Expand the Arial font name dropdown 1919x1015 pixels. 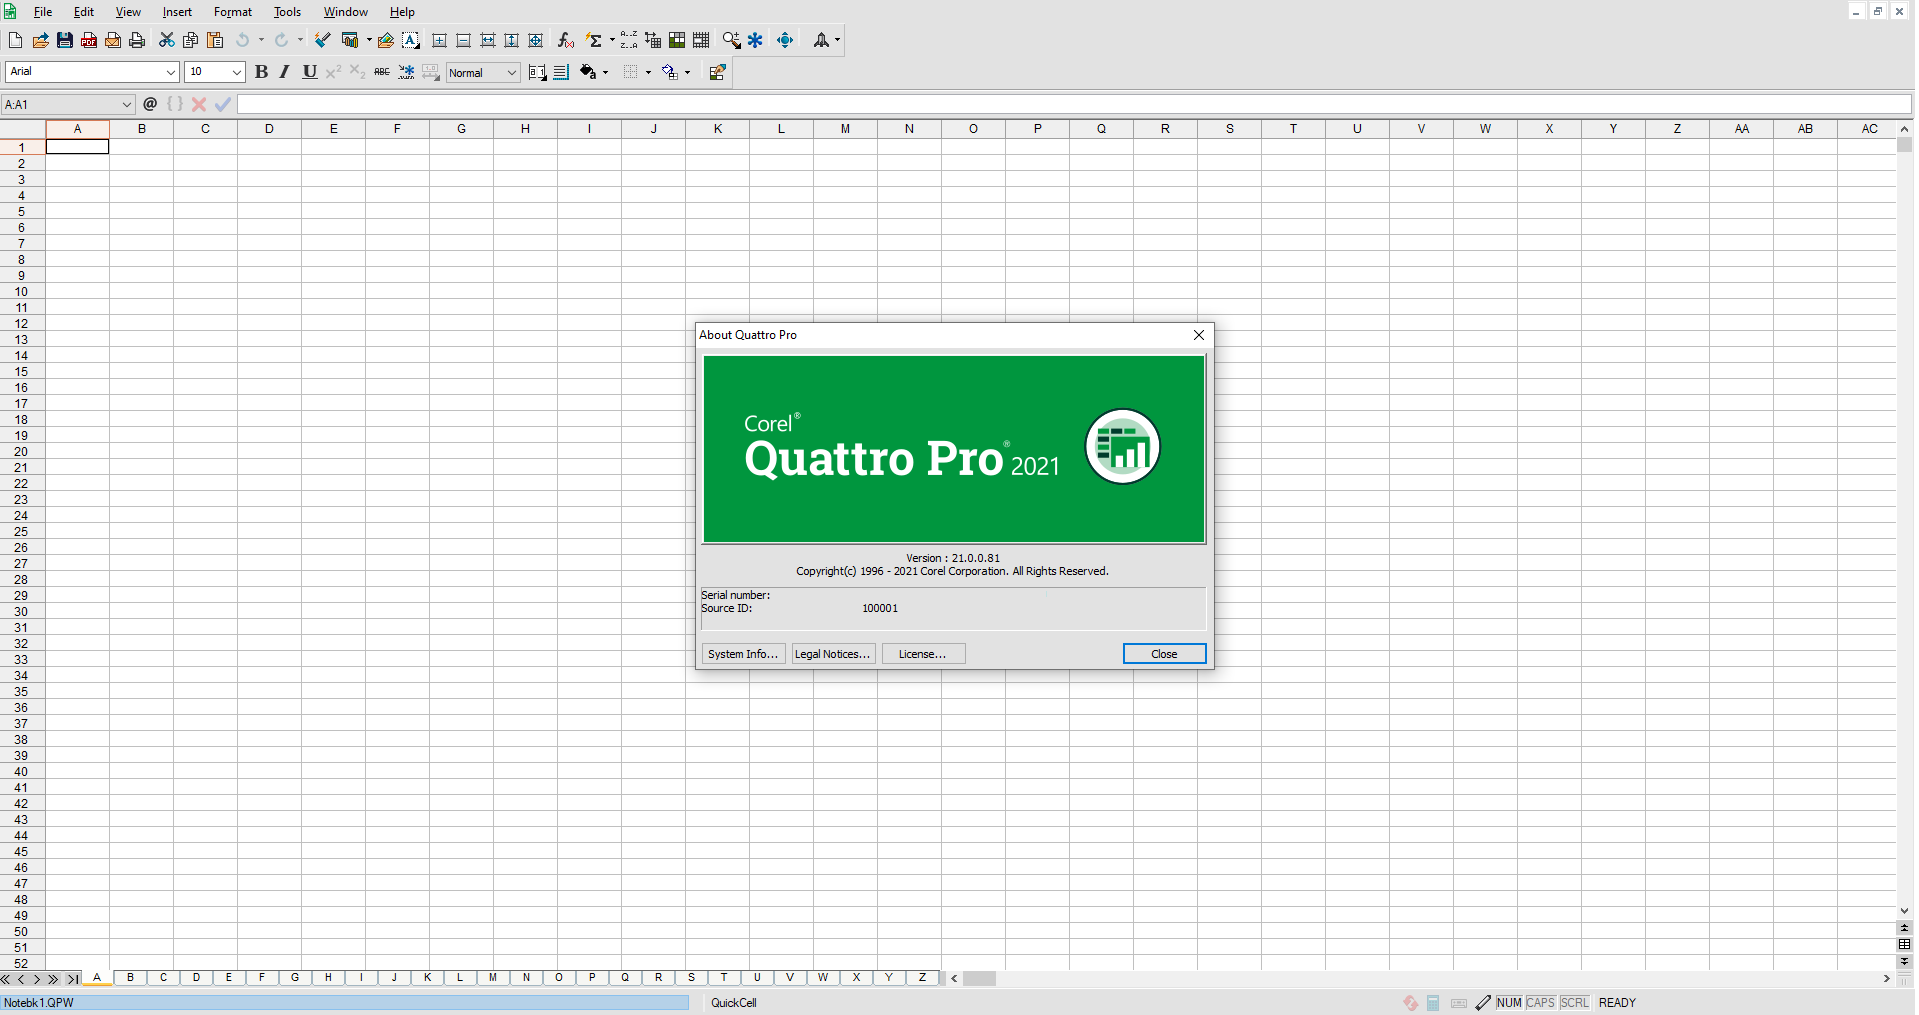click(x=170, y=72)
